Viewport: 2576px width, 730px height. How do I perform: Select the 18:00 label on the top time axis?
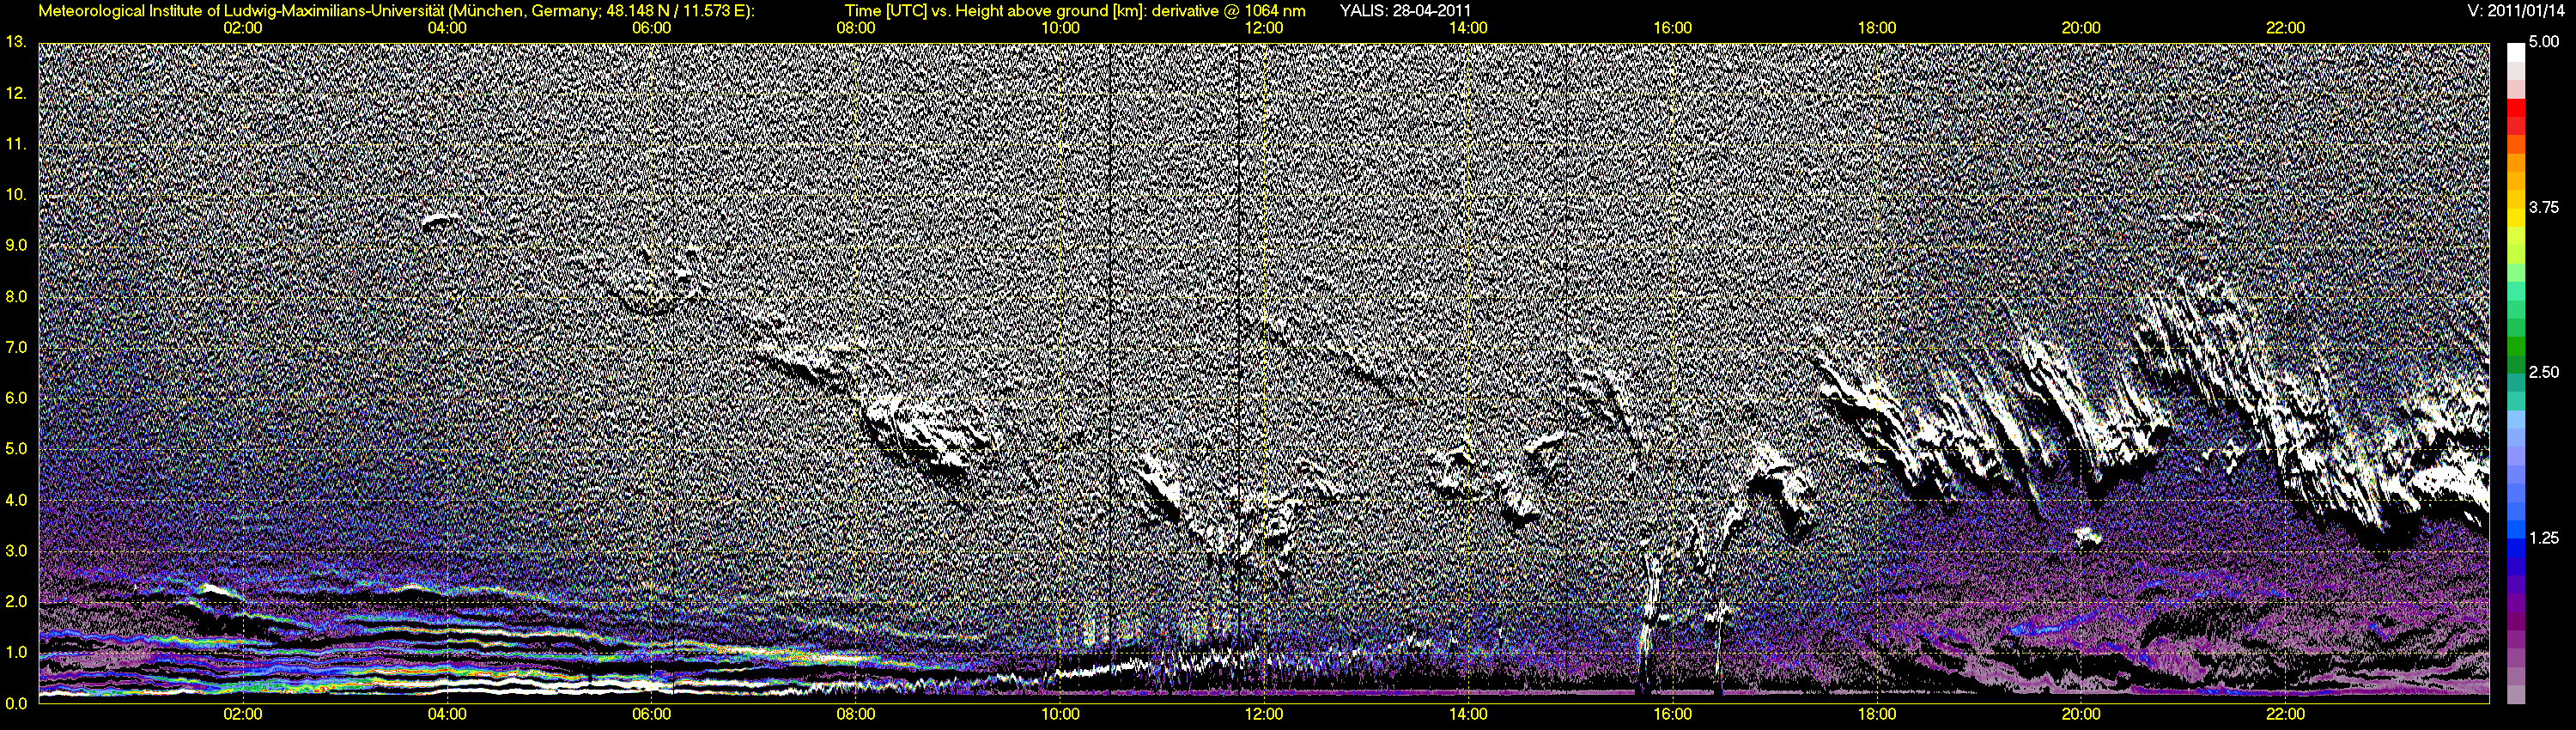1877,28
